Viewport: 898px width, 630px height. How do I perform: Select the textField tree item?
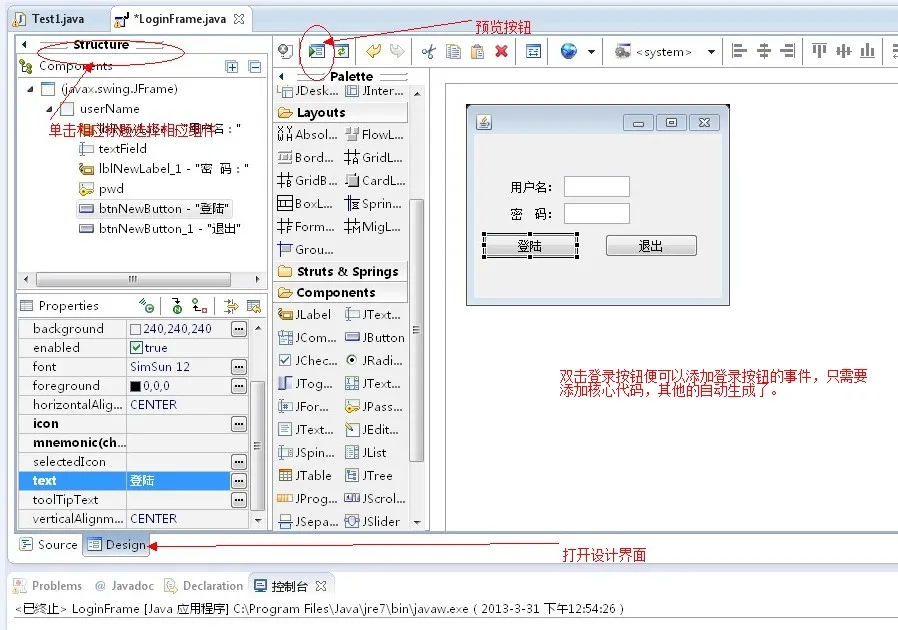pos(113,148)
